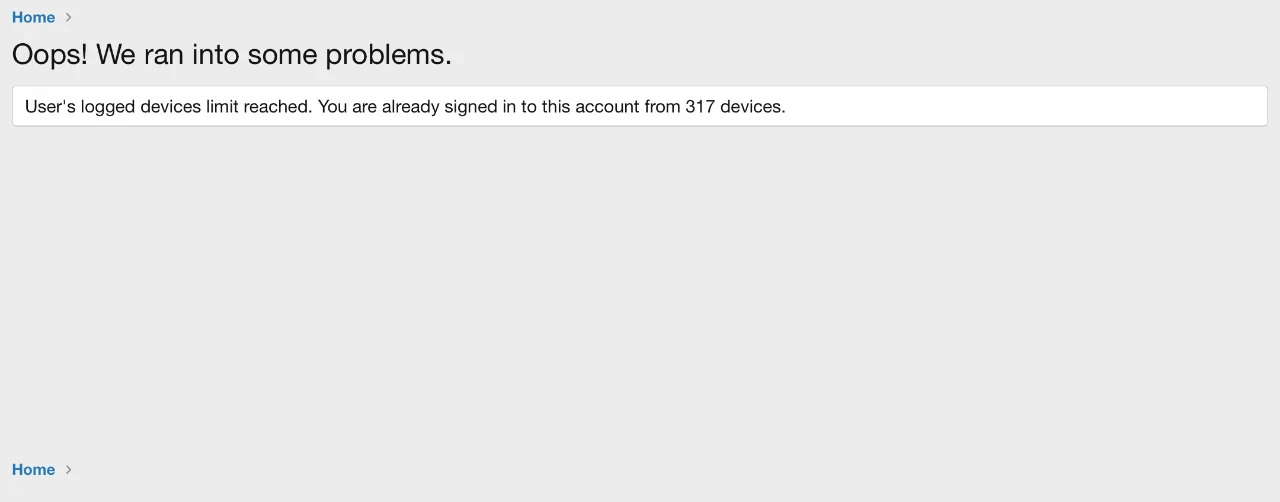Click the final word "devices." in the message
Image resolution: width=1280 pixels, height=502 pixels.
753,106
